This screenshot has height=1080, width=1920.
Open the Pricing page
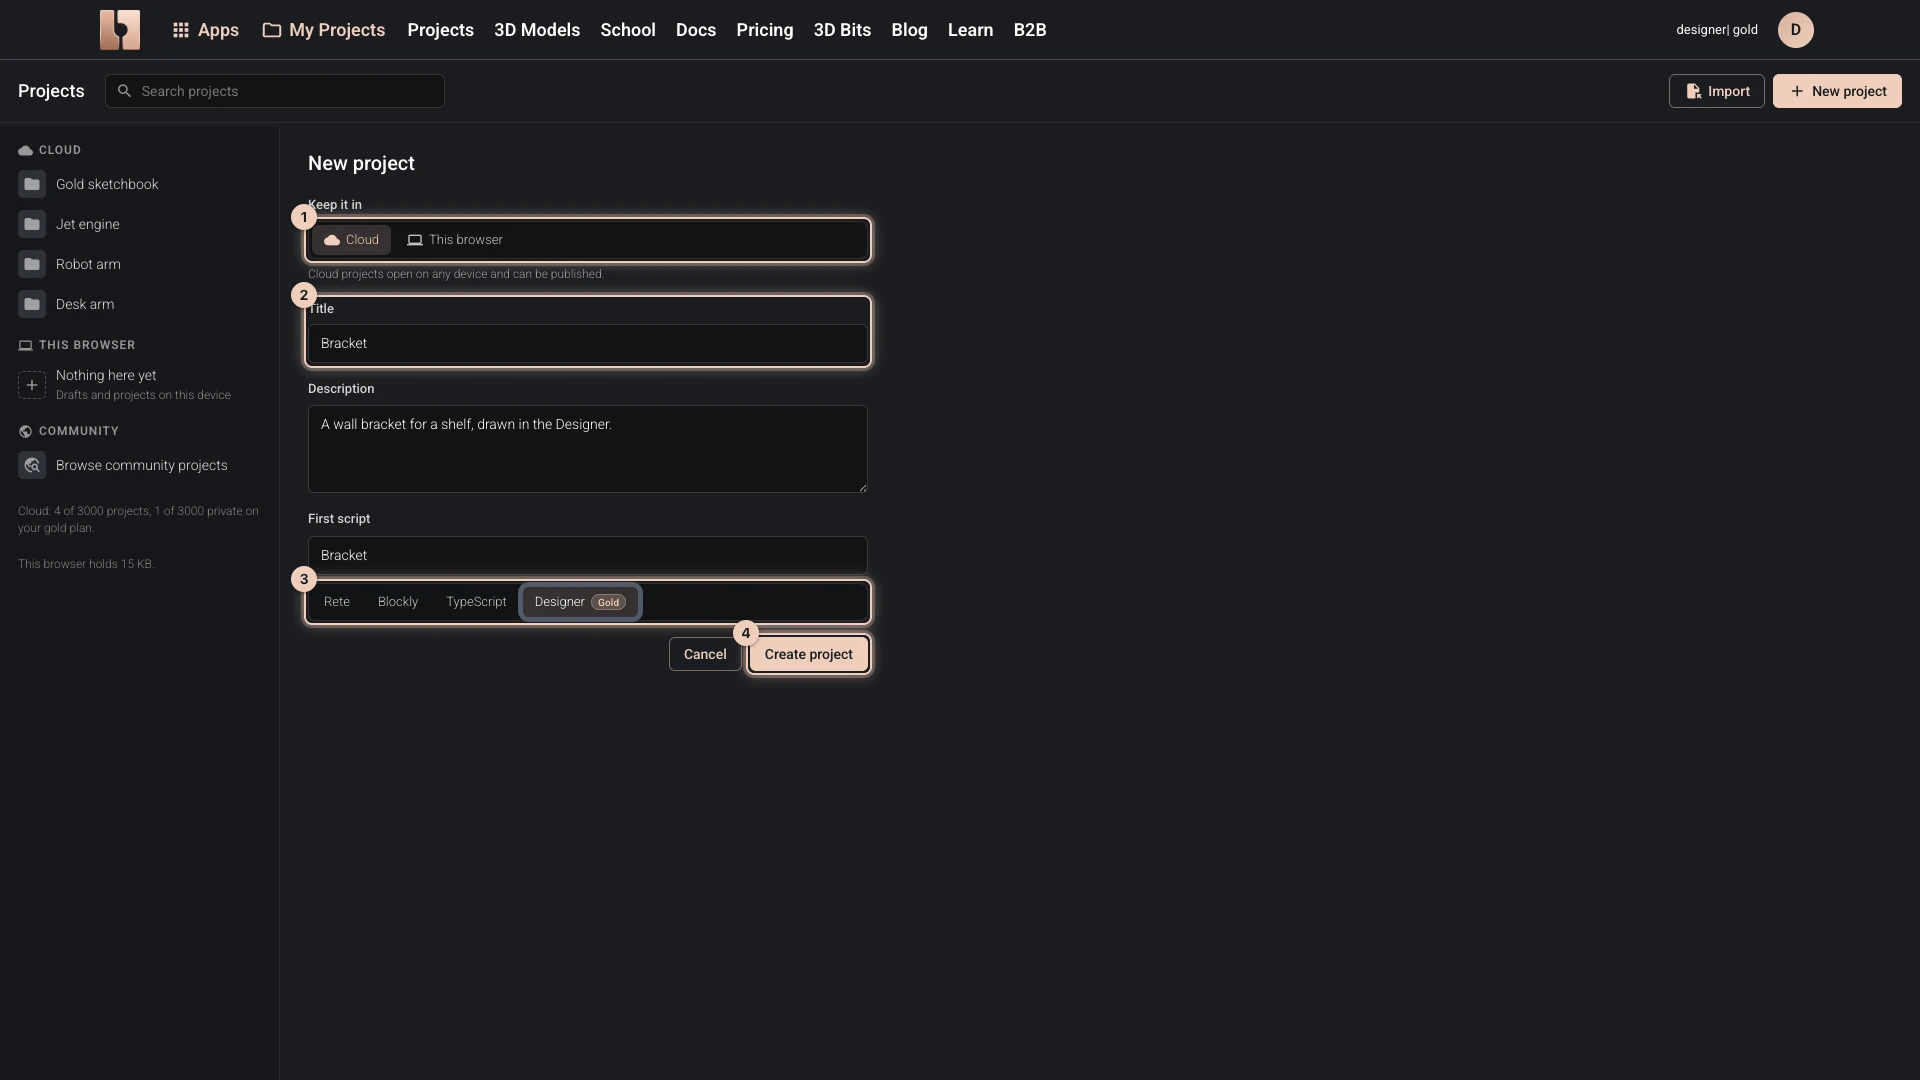pos(765,30)
